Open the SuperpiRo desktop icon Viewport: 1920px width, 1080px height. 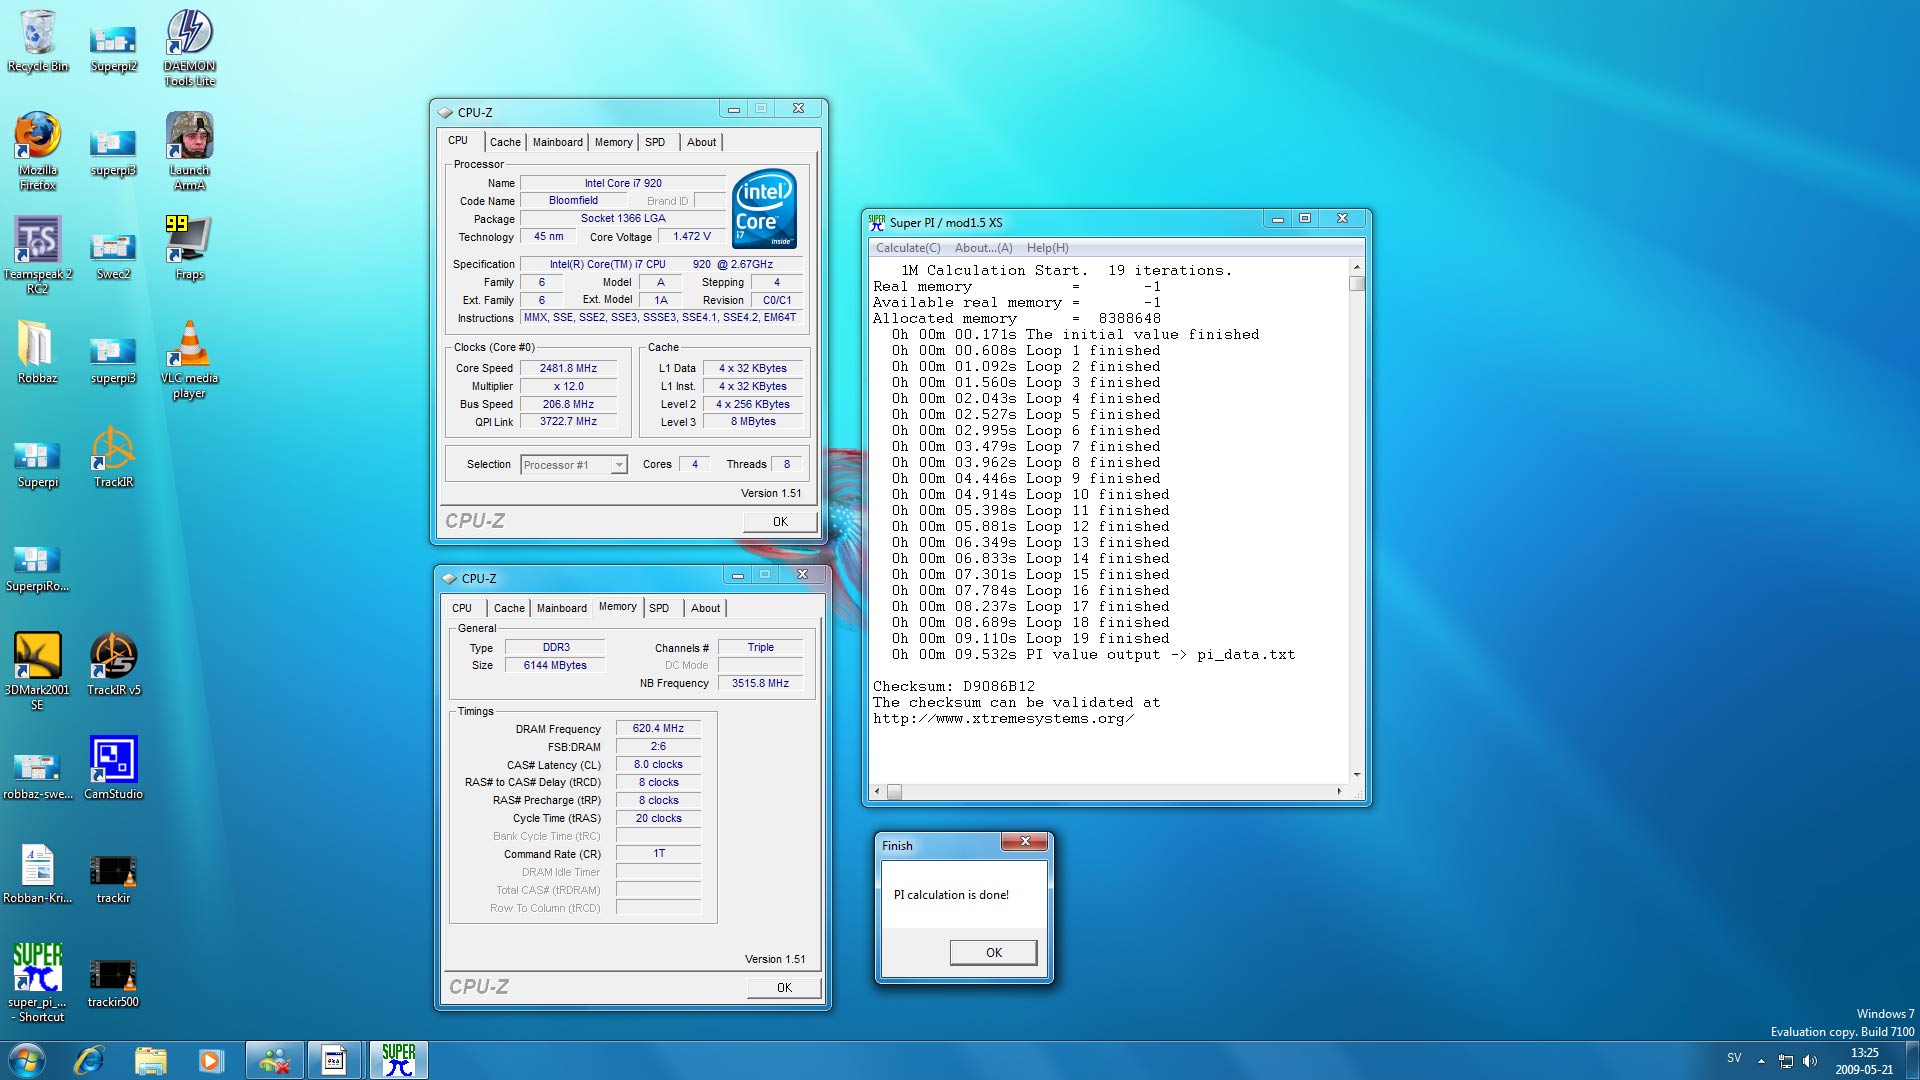click(x=38, y=566)
